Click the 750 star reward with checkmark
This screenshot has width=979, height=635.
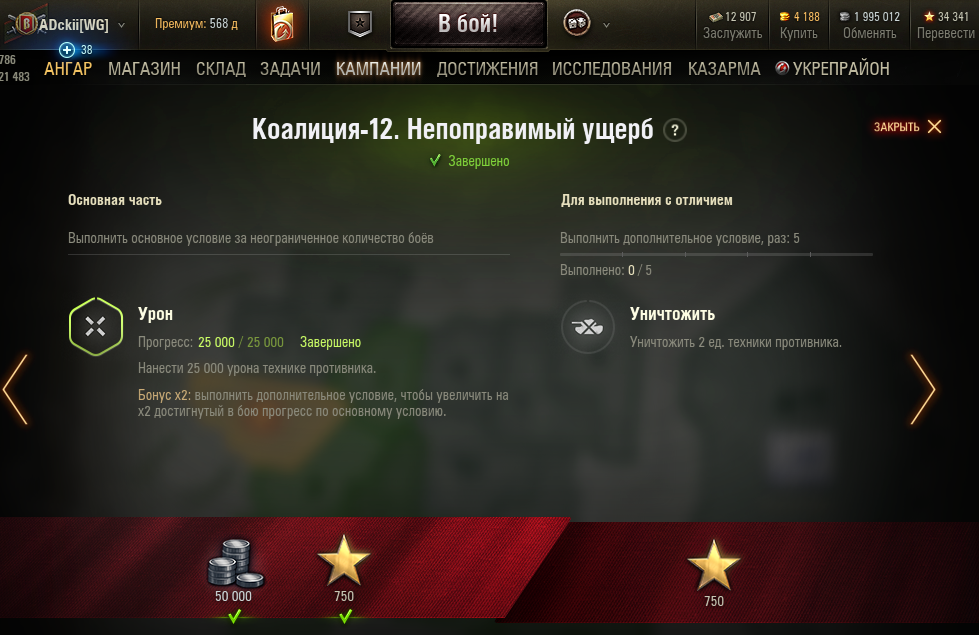tap(343, 561)
